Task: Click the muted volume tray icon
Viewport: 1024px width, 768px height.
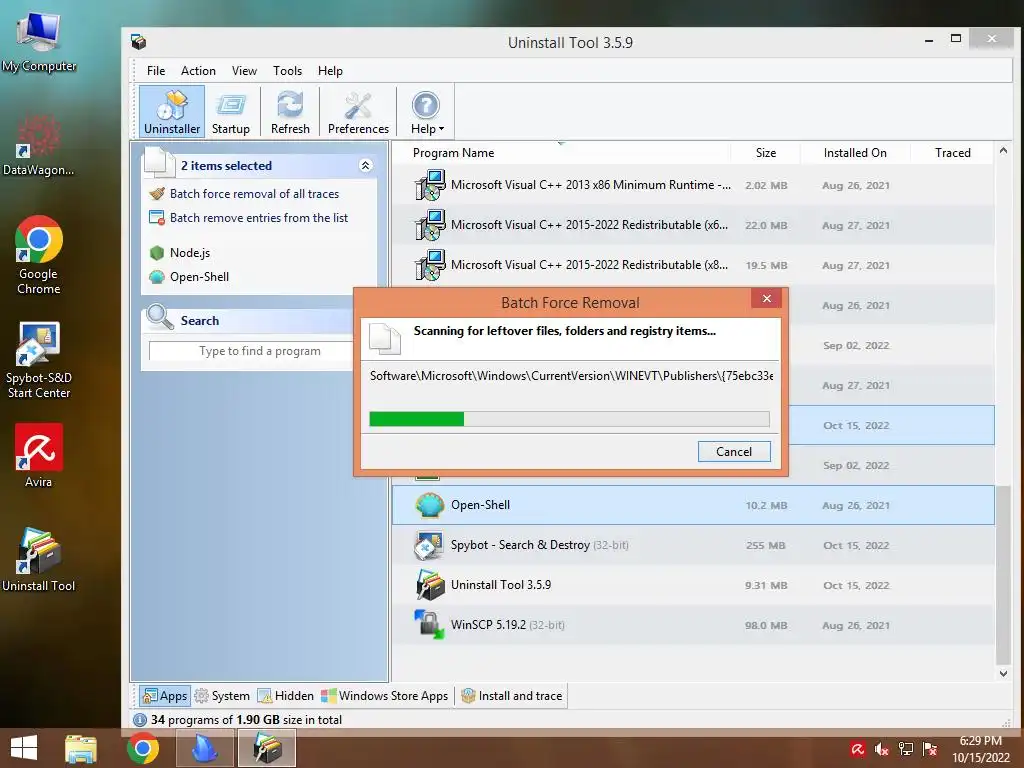Action: (882, 749)
